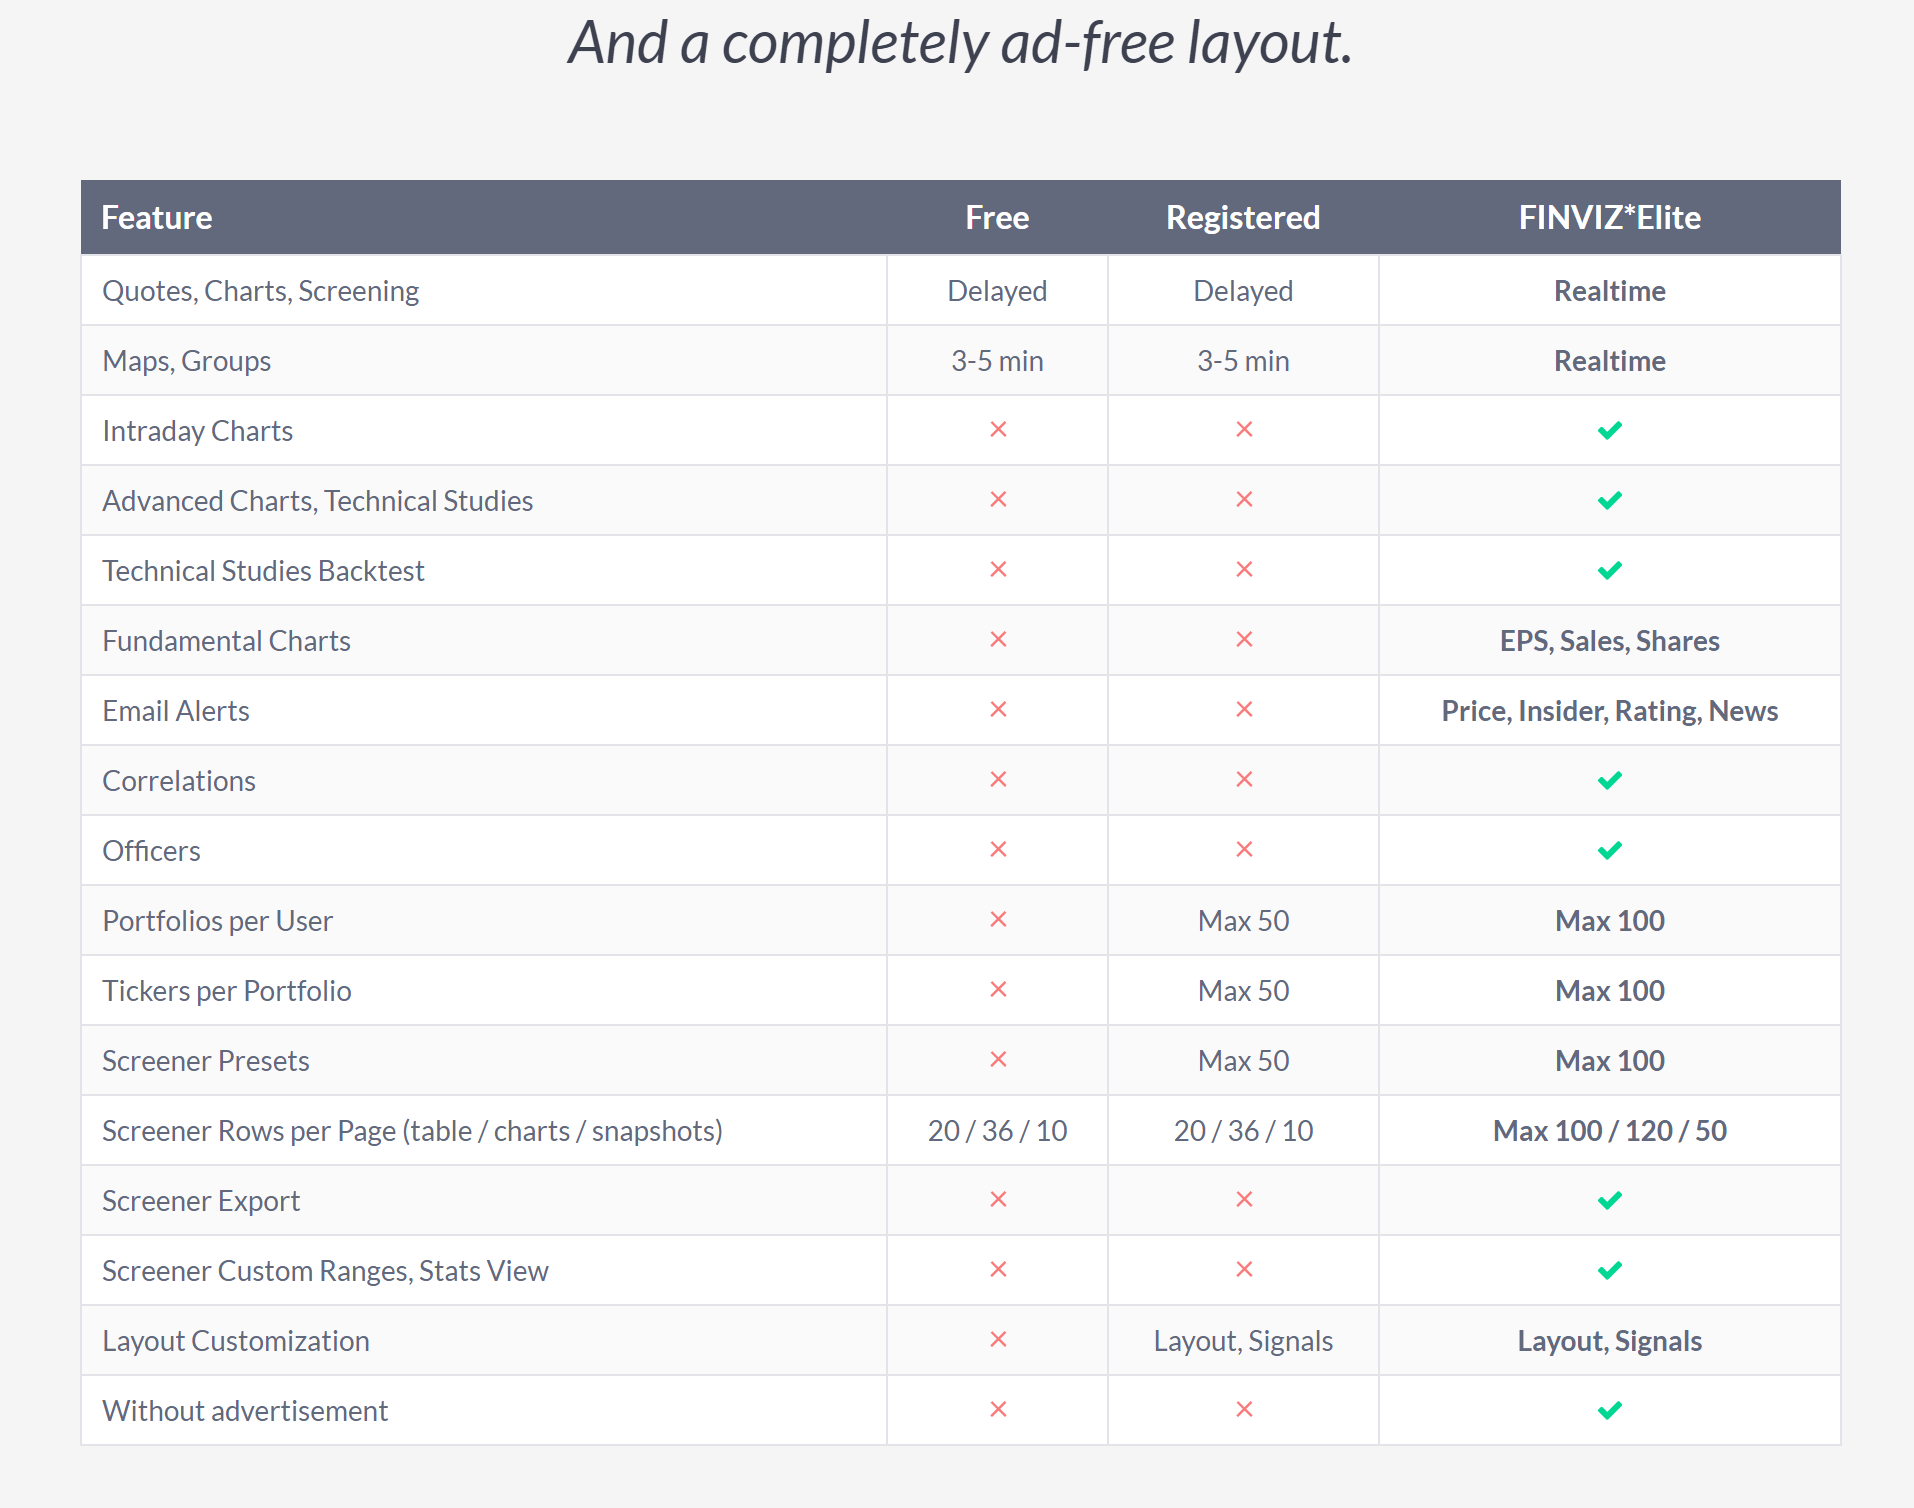
Task: Click the green checkmark for Screener Export
Action: [x=1609, y=1201]
